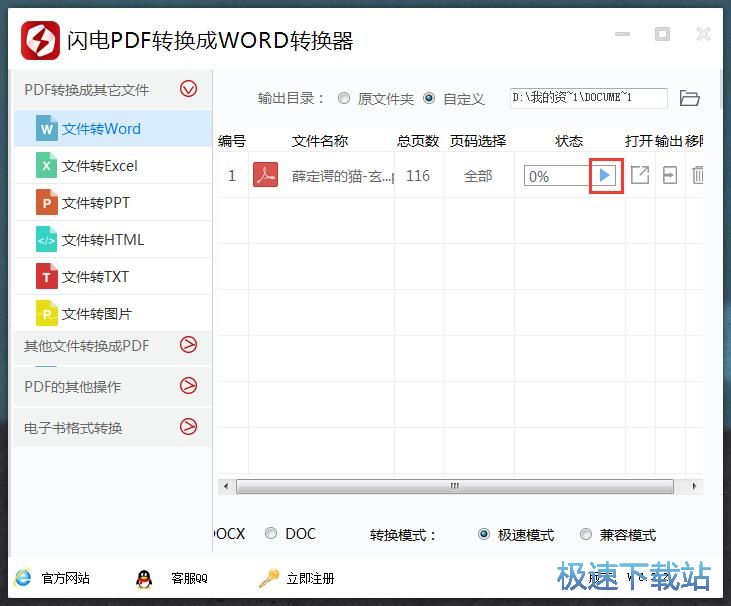Click the QQ penguin icon
The image size is (731, 606).
[x=144, y=579]
